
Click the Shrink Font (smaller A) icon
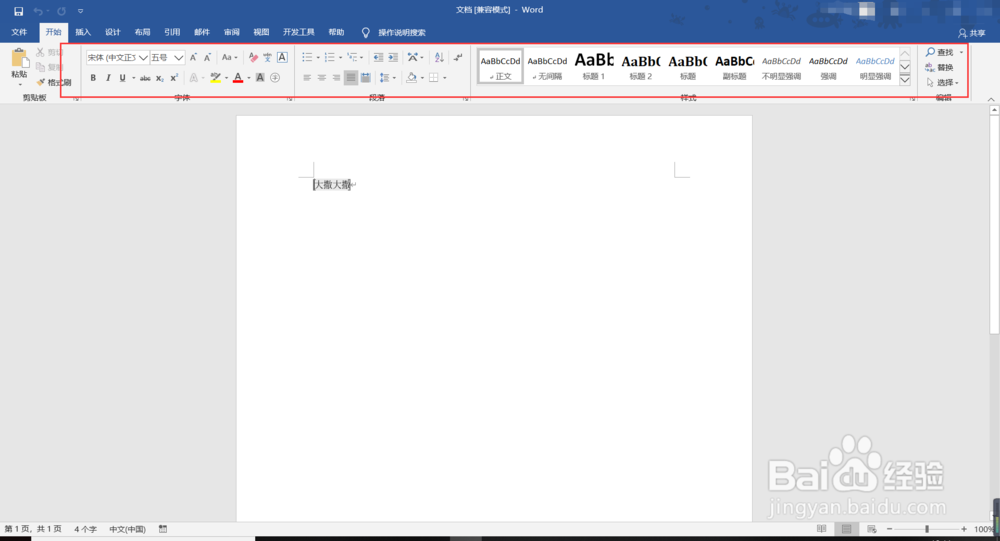pos(207,57)
